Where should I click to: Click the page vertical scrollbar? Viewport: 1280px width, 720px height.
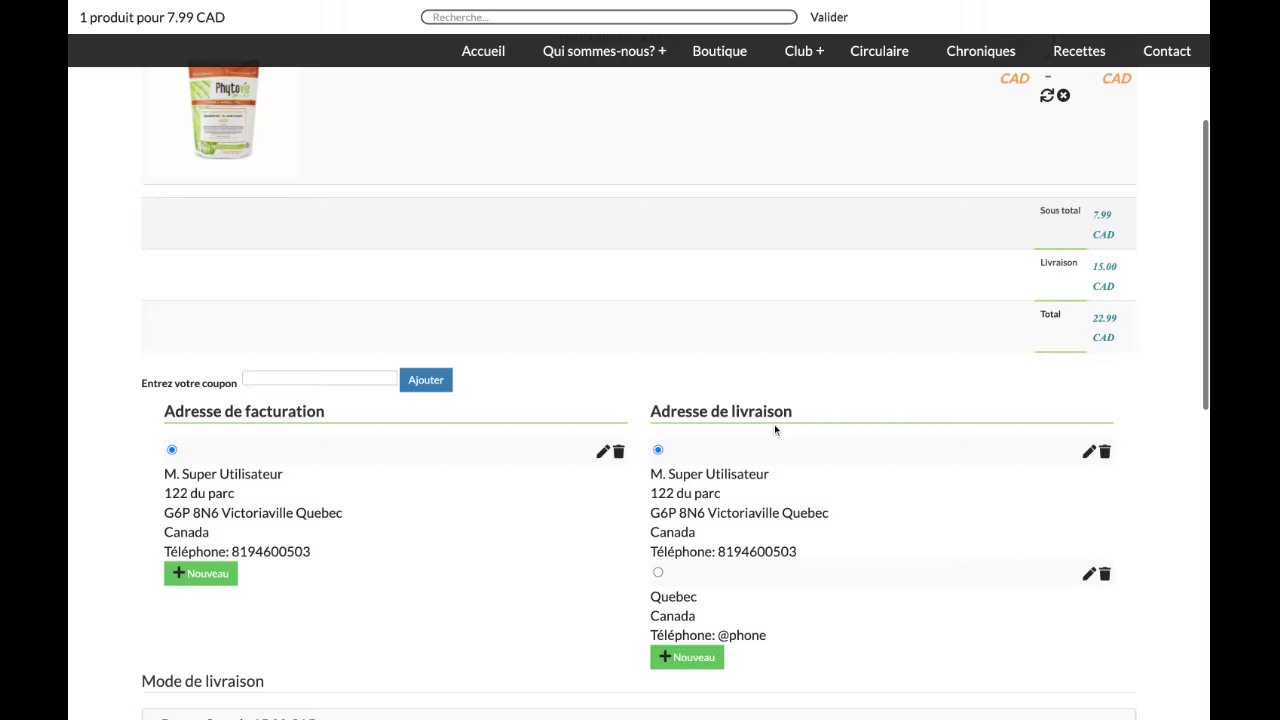(x=1205, y=264)
